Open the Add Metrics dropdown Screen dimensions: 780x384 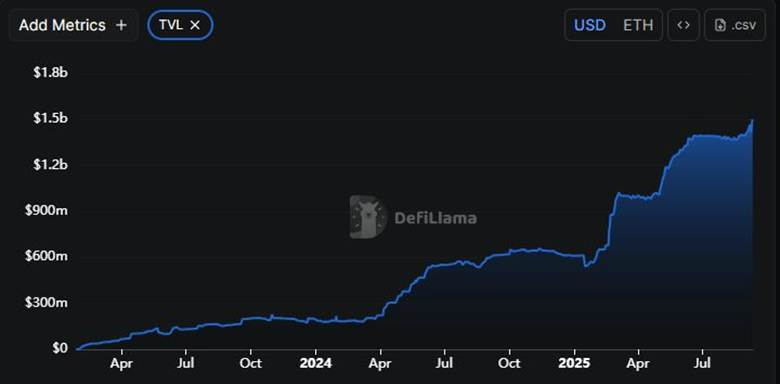tap(73, 25)
